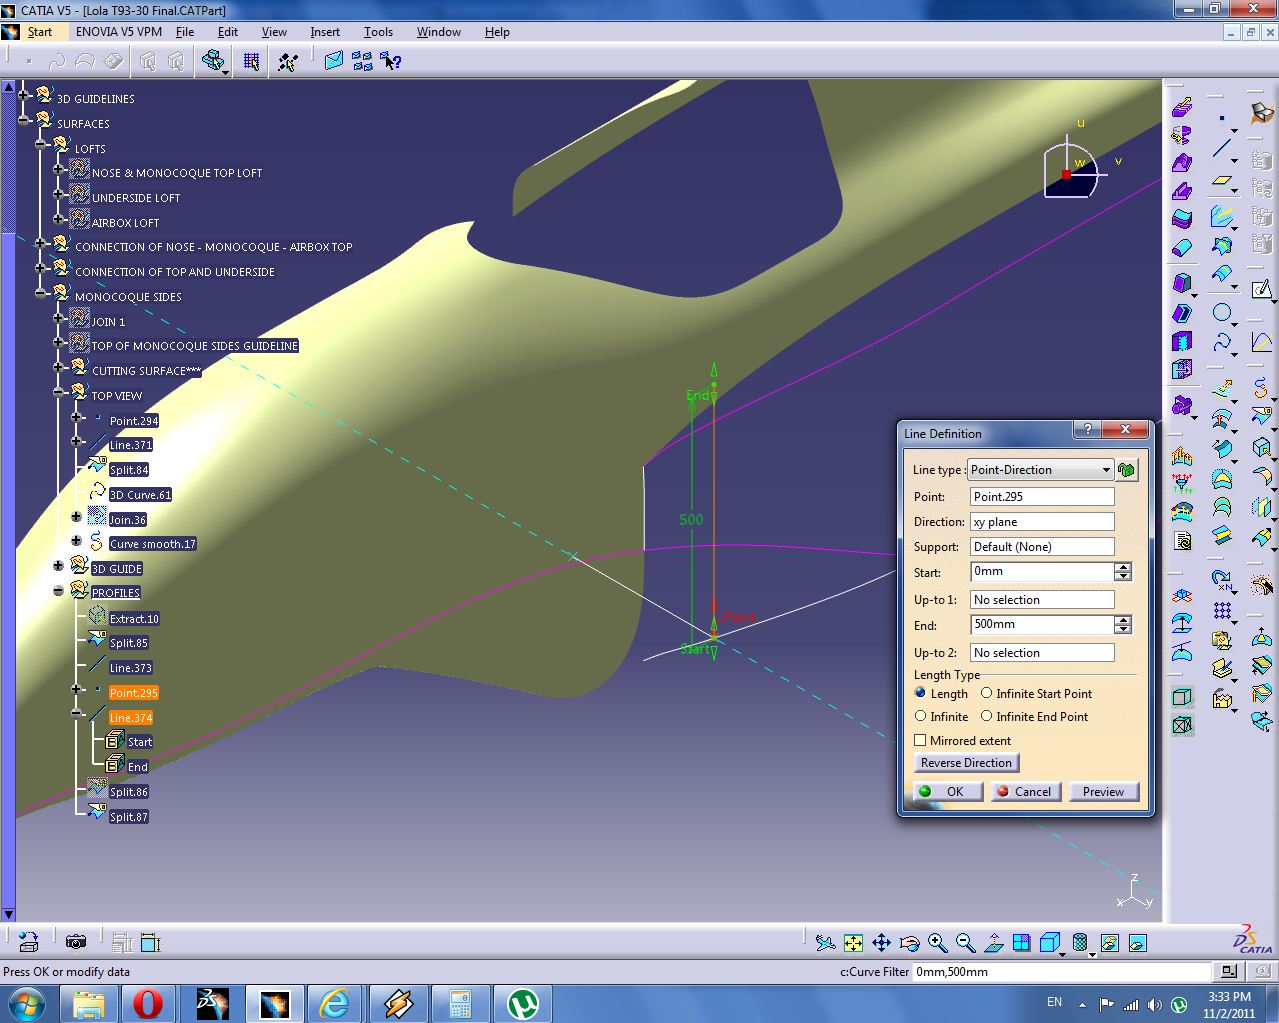
Task: Open the Start menu in menu bar
Action: click(x=40, y=32)
